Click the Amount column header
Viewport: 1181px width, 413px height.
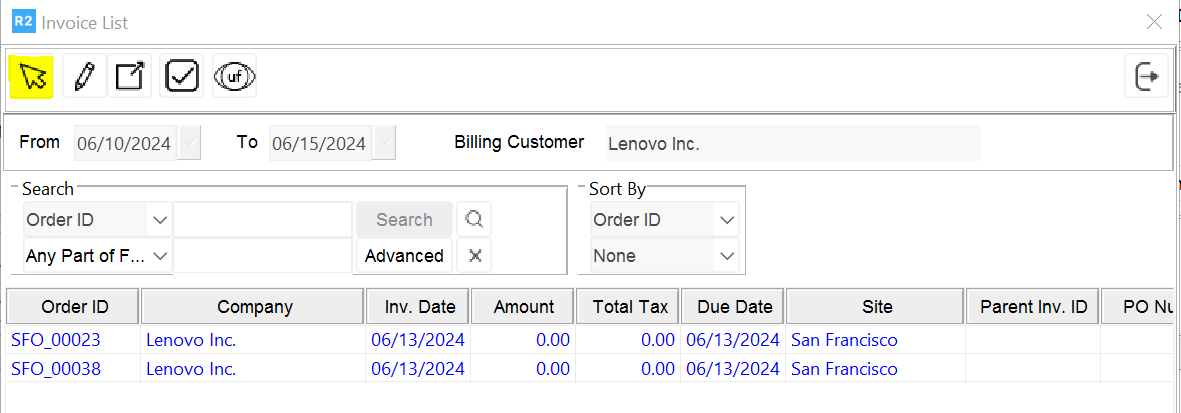524,307
